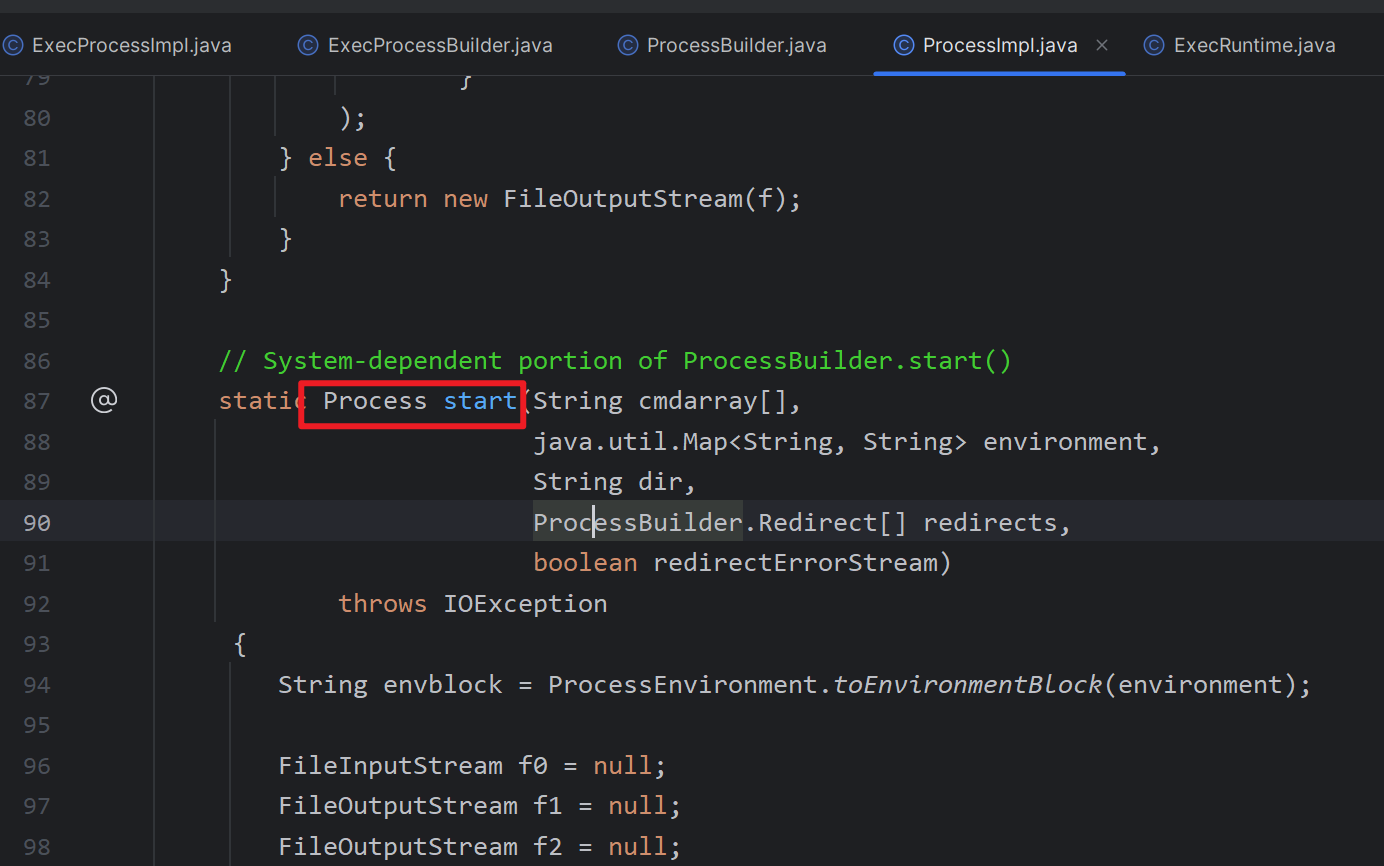This screenshot has width=1384, height=866.
Task: Click the class icon on ExecRuntime.java tab
Action: pyautogui.click(x=1154, y=45)
